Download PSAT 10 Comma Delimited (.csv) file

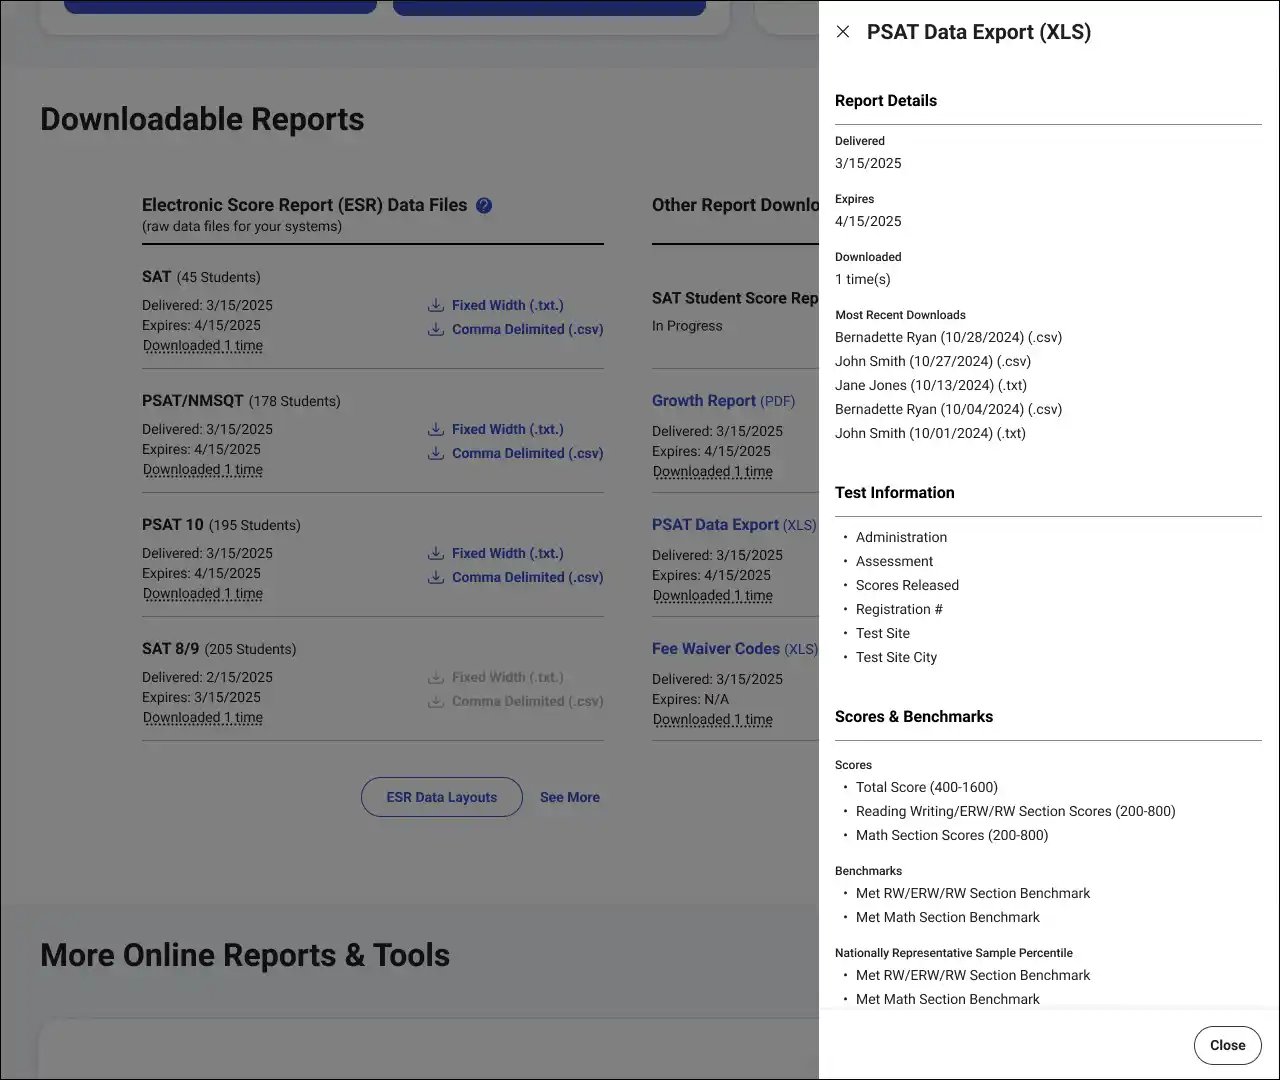(527, 577)
